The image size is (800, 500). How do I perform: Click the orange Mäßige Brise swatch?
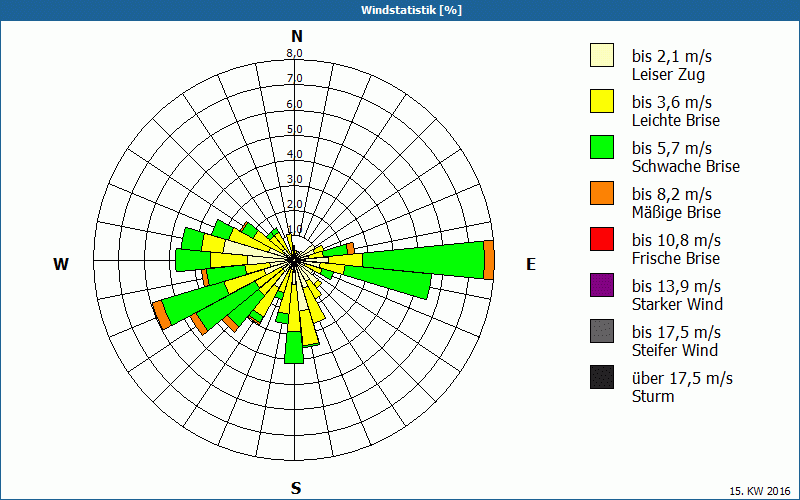(602, 193)
